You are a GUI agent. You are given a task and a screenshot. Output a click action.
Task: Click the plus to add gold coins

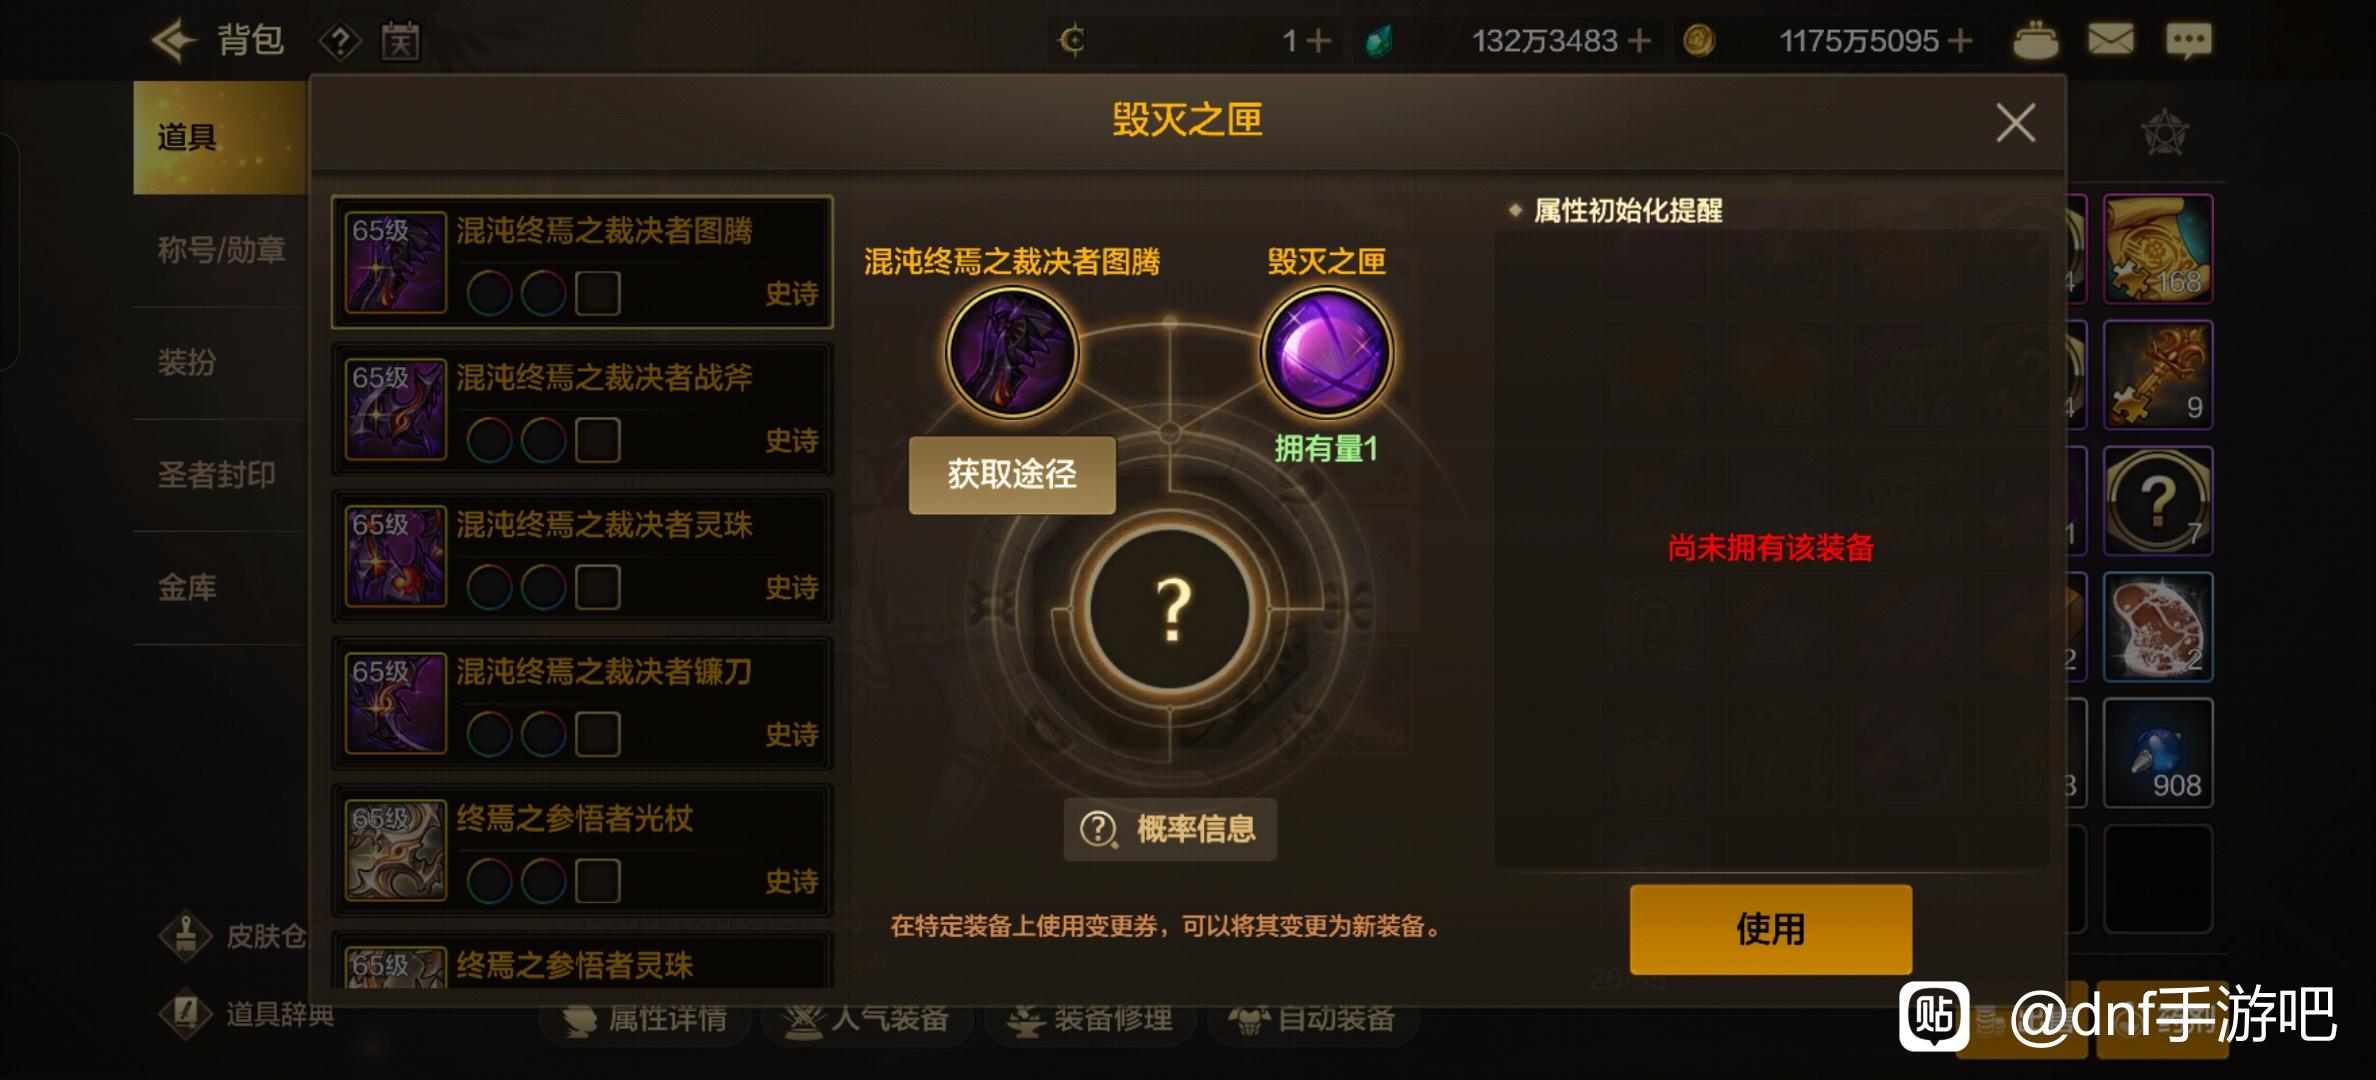[1961, 41]
